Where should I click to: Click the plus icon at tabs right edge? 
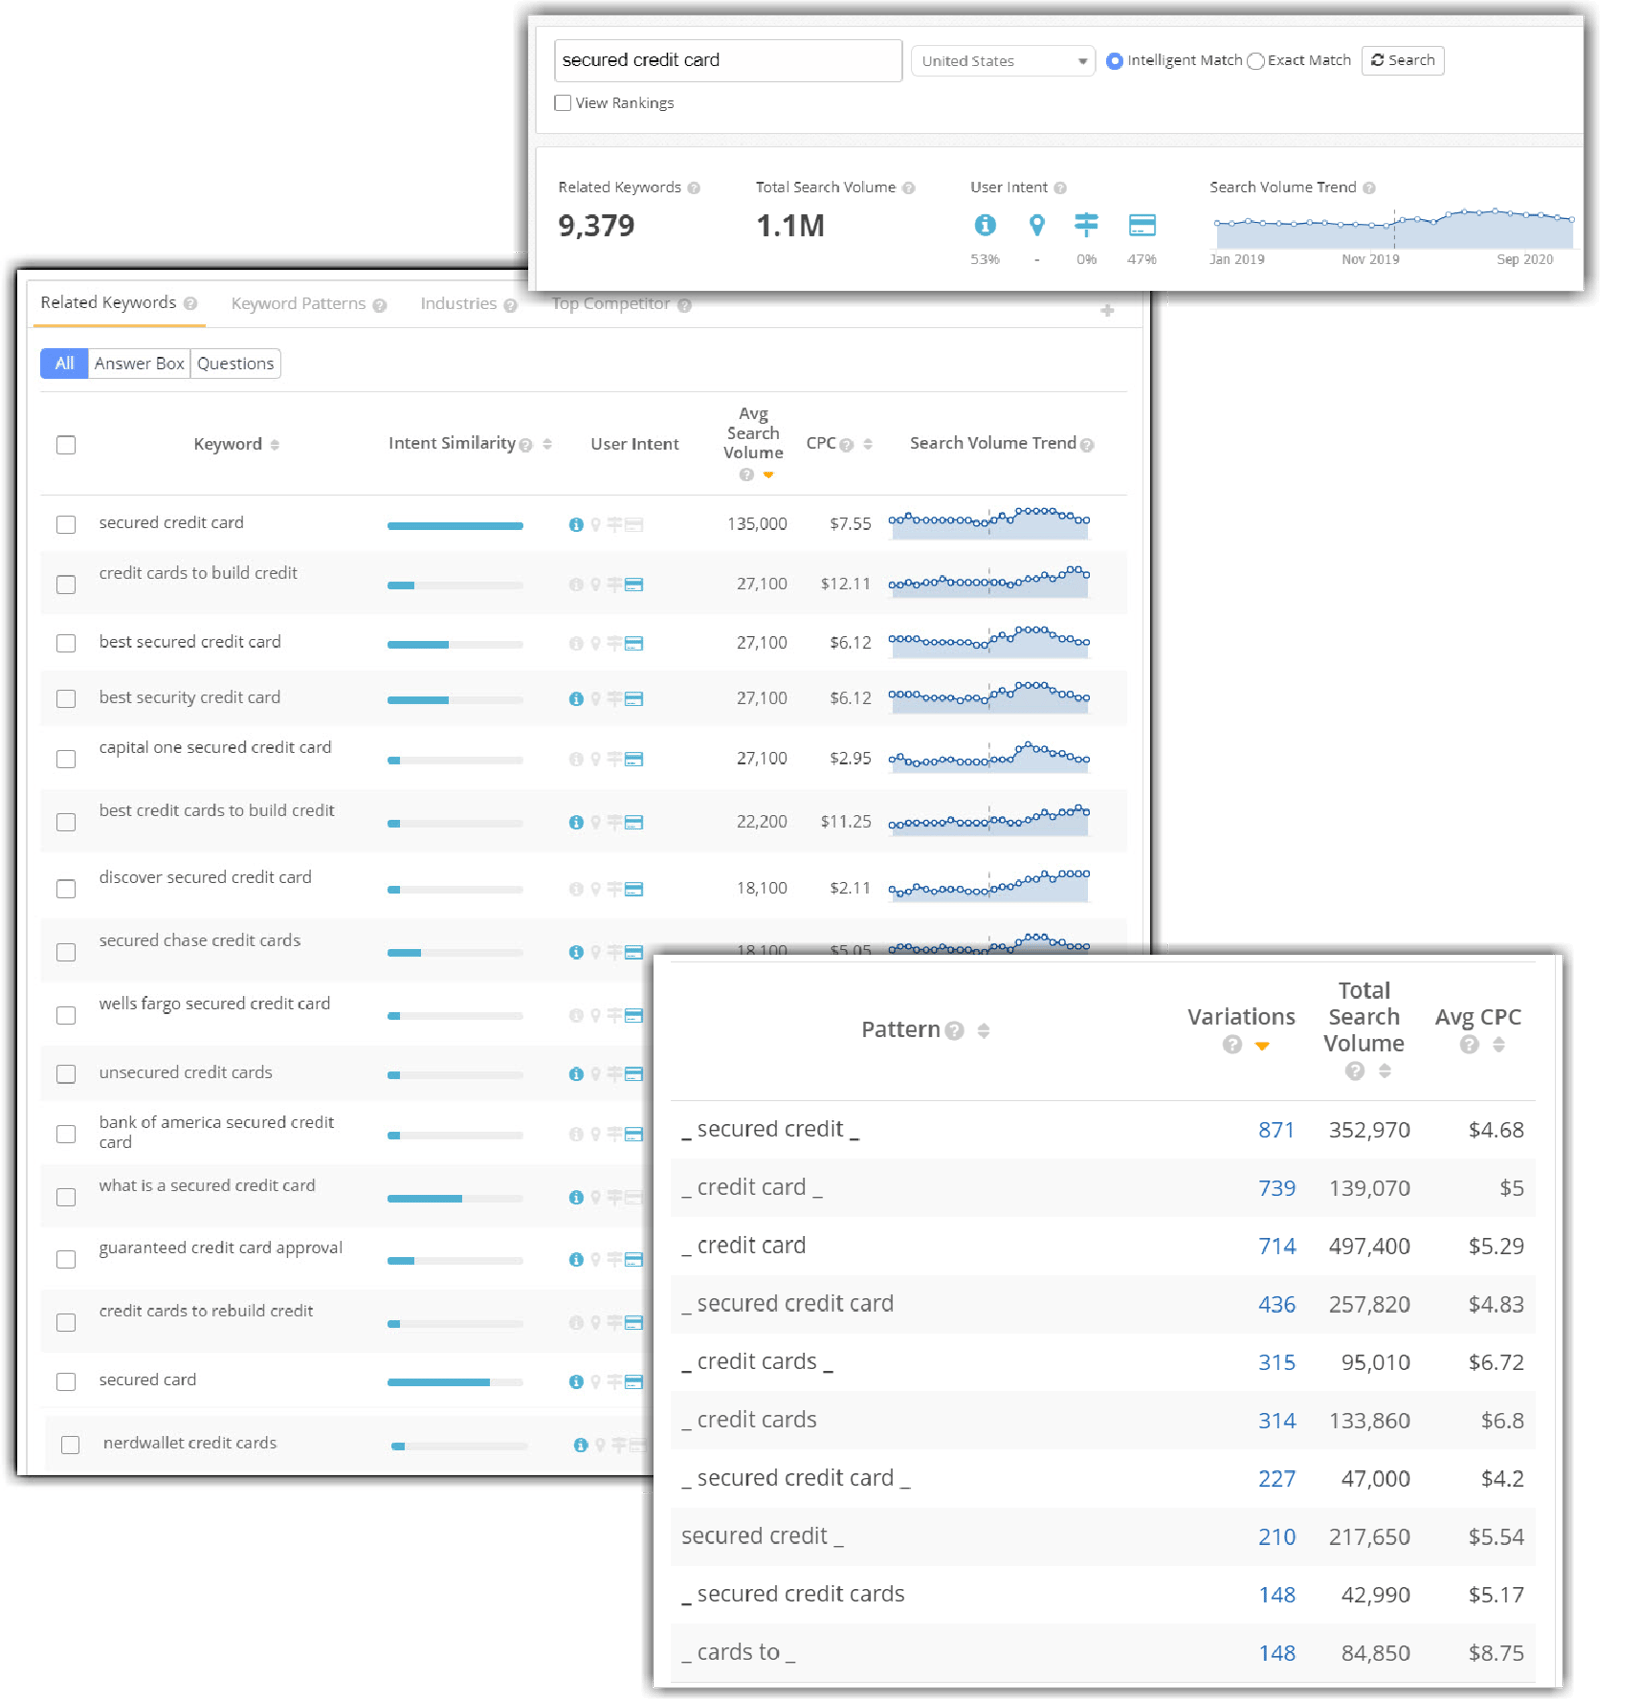(1107, 310)
